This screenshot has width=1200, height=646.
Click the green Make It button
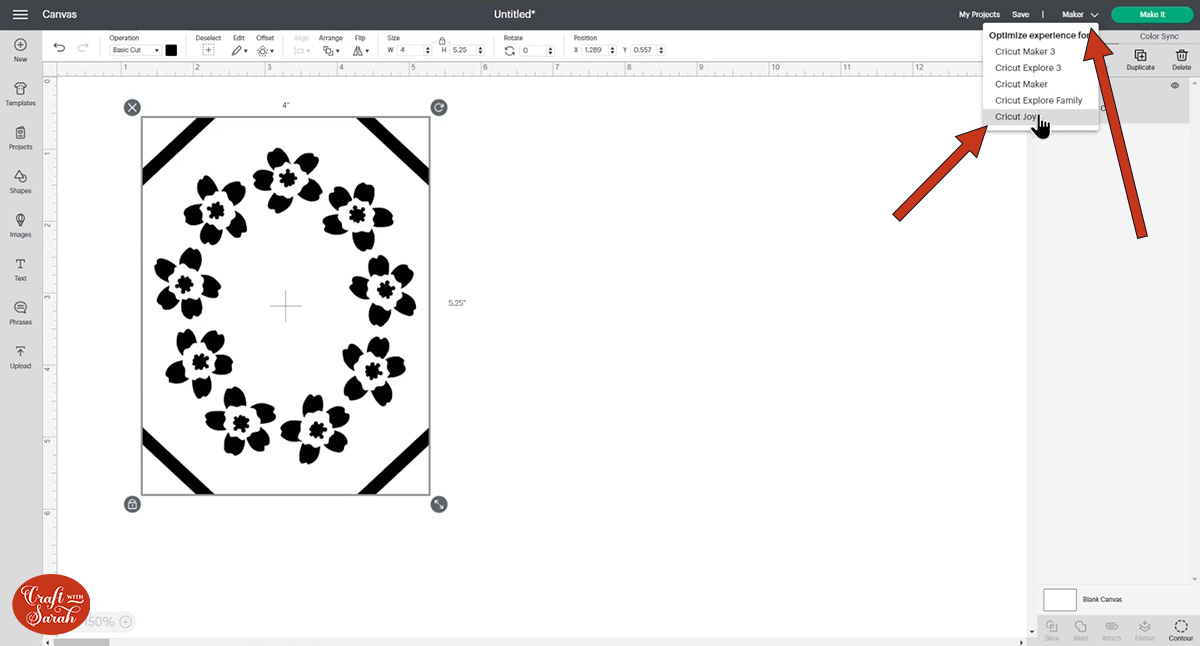coord(1151,15)
